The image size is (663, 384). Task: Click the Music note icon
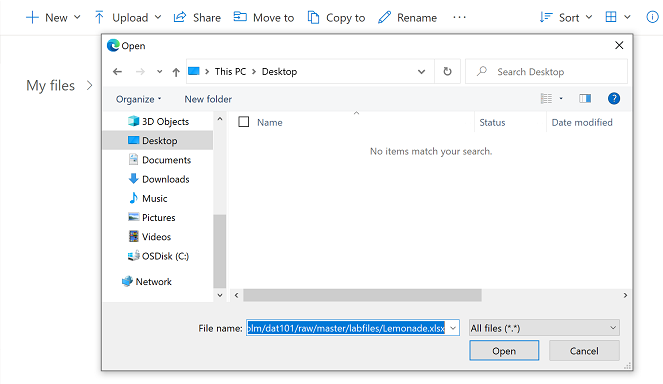pyautogui.click(x=134, y=198)
